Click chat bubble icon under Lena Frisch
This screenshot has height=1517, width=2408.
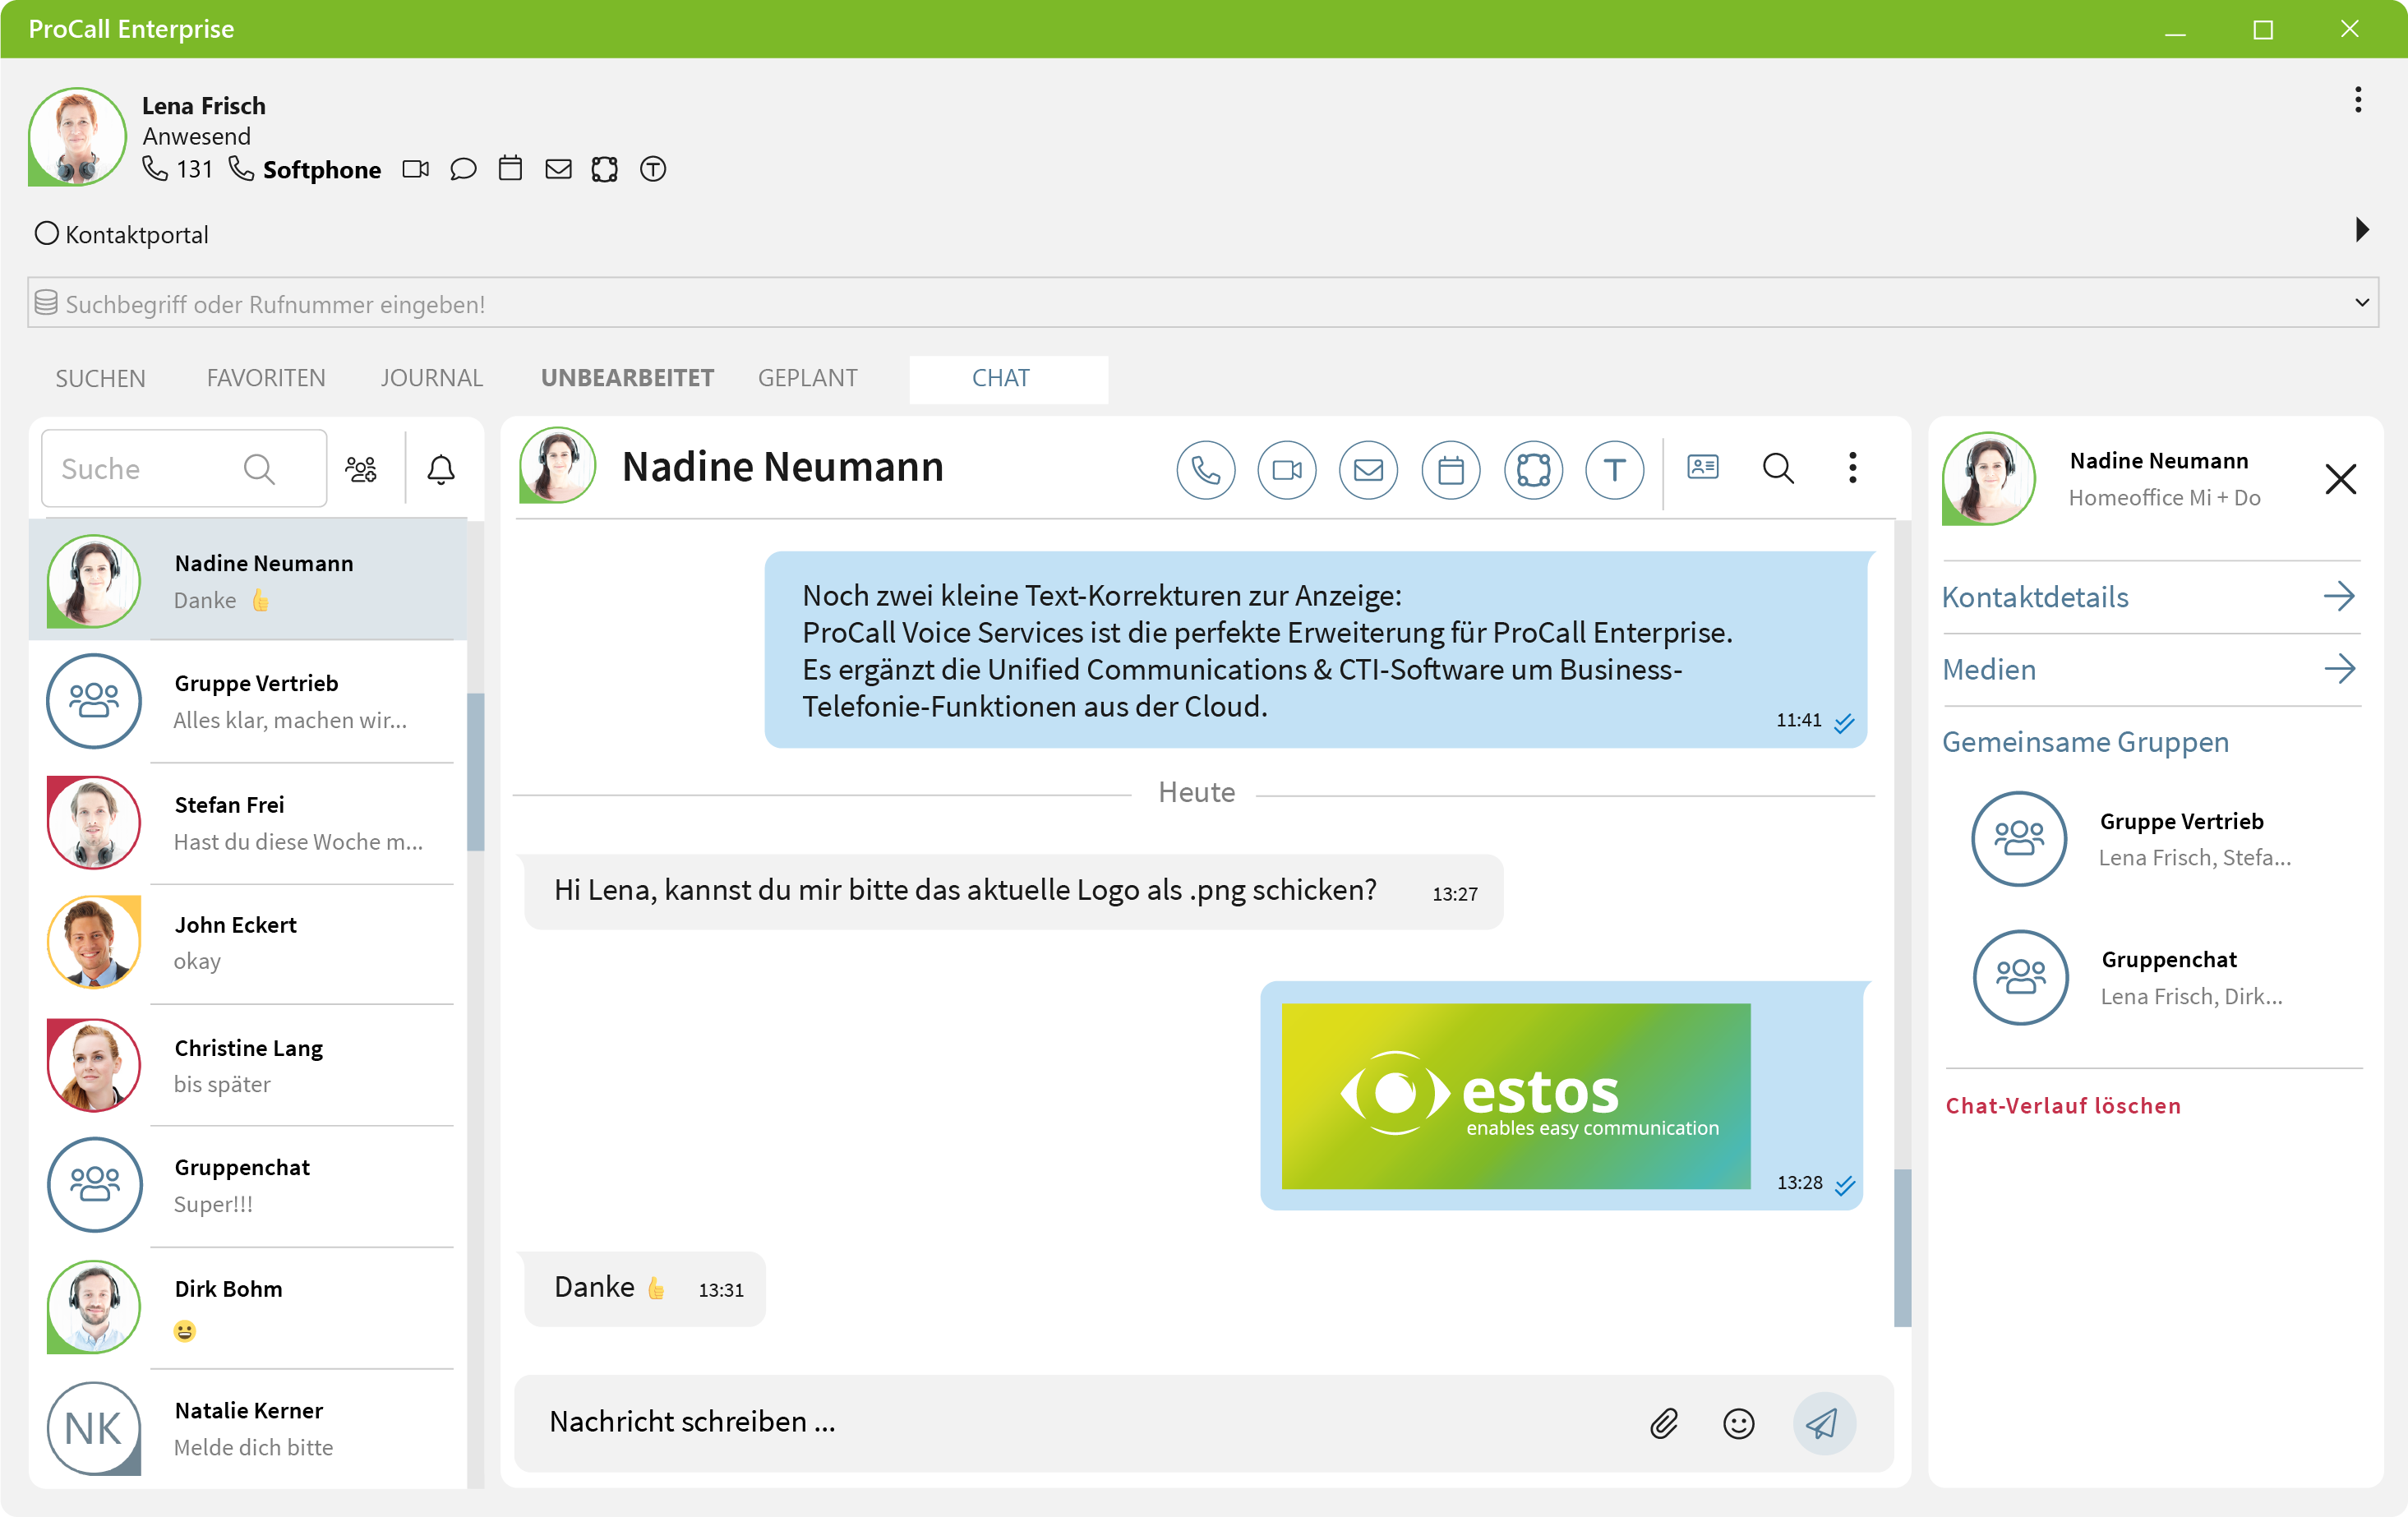coord(463,169)
